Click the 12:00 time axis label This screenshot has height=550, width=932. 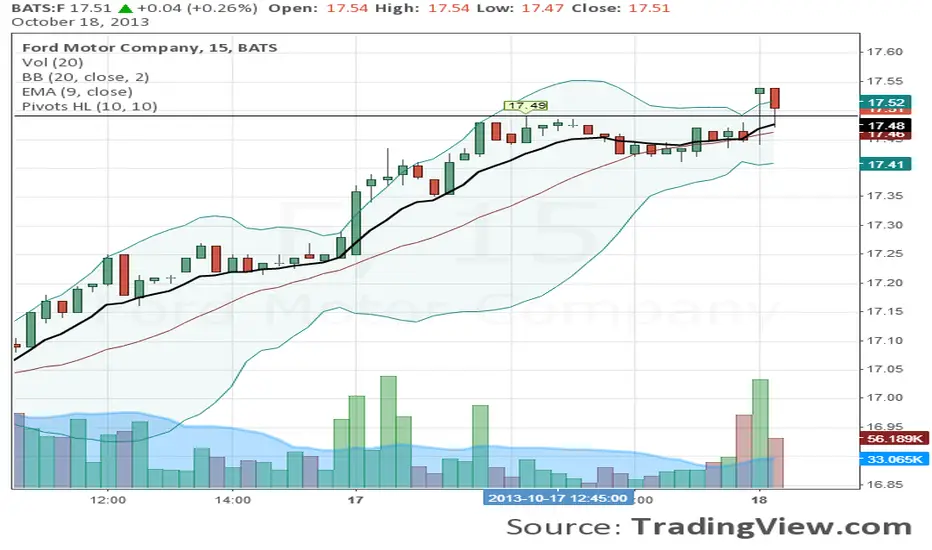(108, 500)
